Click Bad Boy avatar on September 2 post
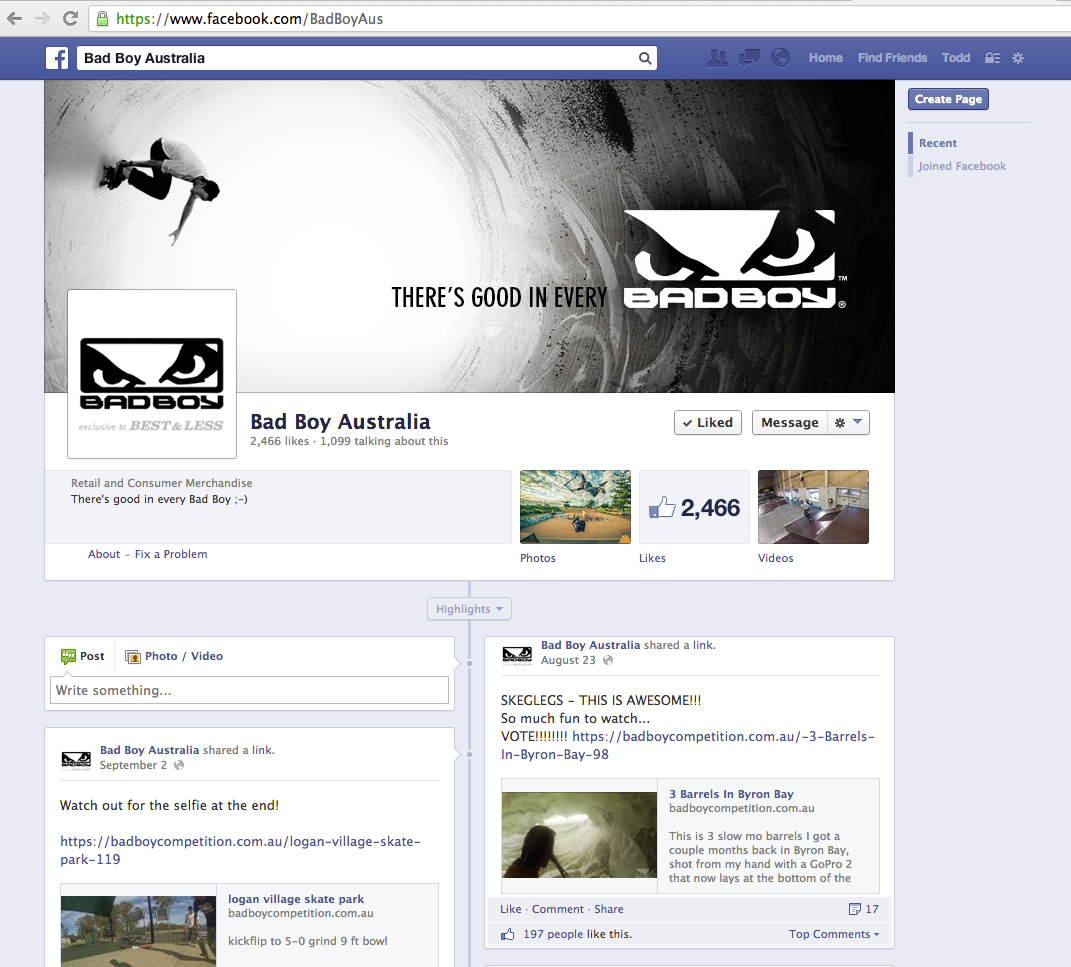 tap(76, 760)
